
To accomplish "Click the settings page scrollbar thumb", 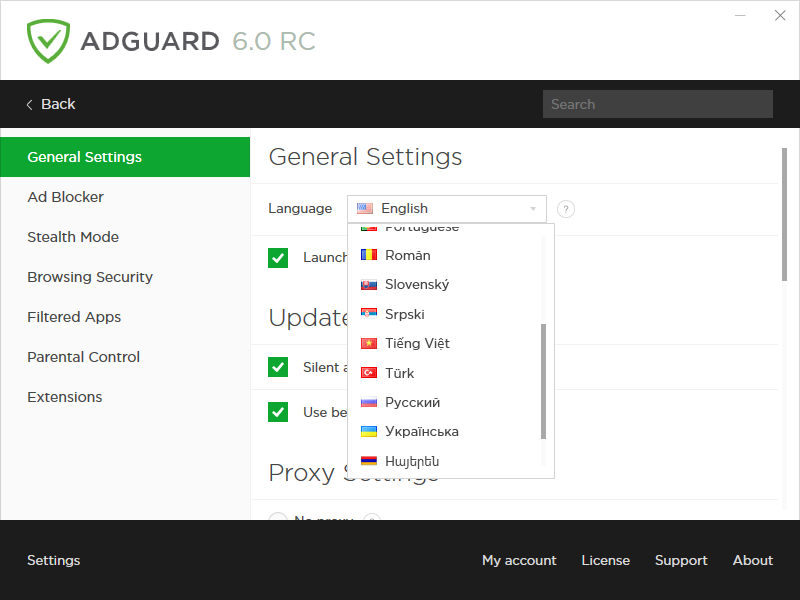I will tap(784, 214).
